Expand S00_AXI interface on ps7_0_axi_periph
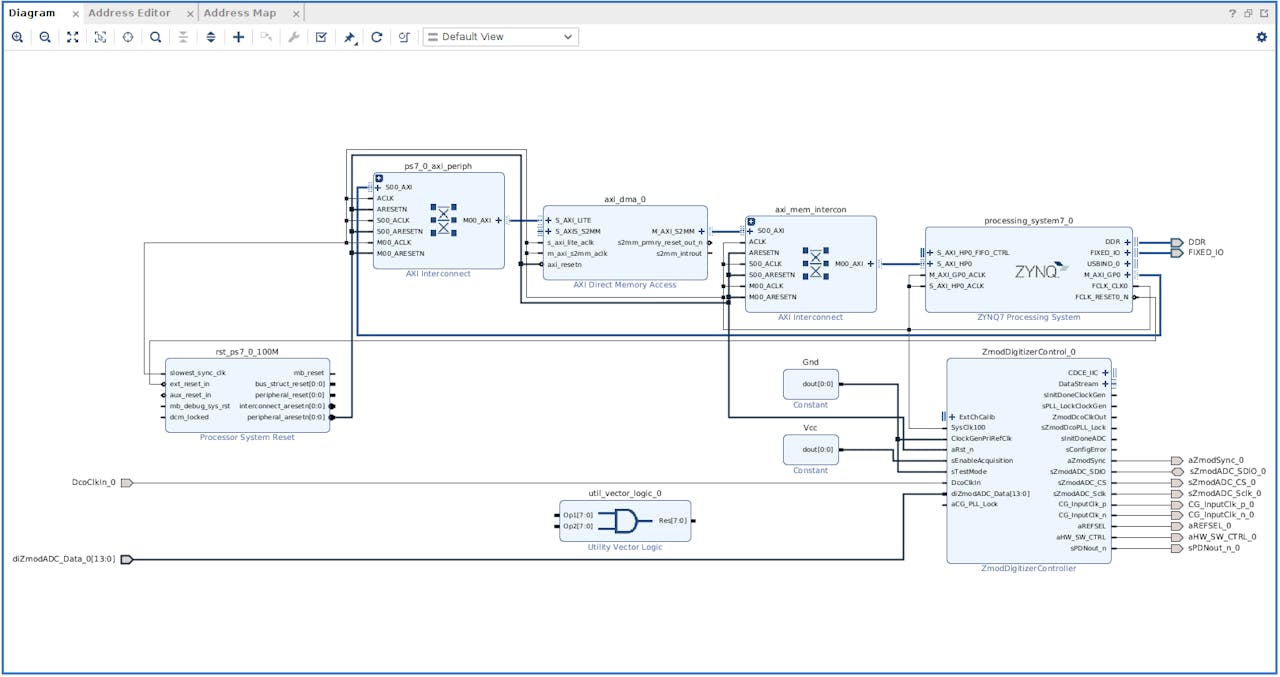This screenshot has width=1280, height=677. point(378,187)
